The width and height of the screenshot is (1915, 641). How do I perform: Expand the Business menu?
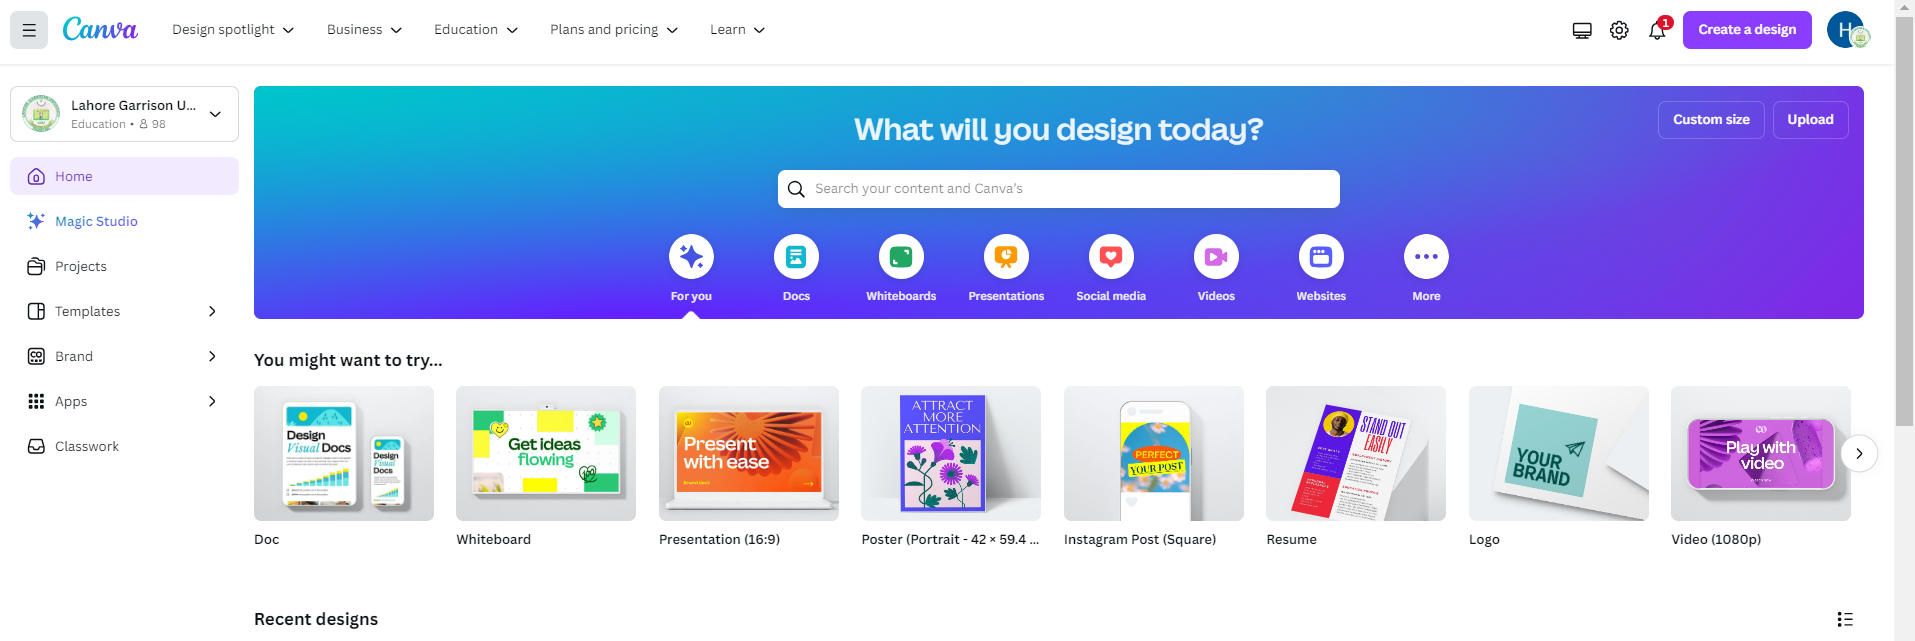[364, 30]
